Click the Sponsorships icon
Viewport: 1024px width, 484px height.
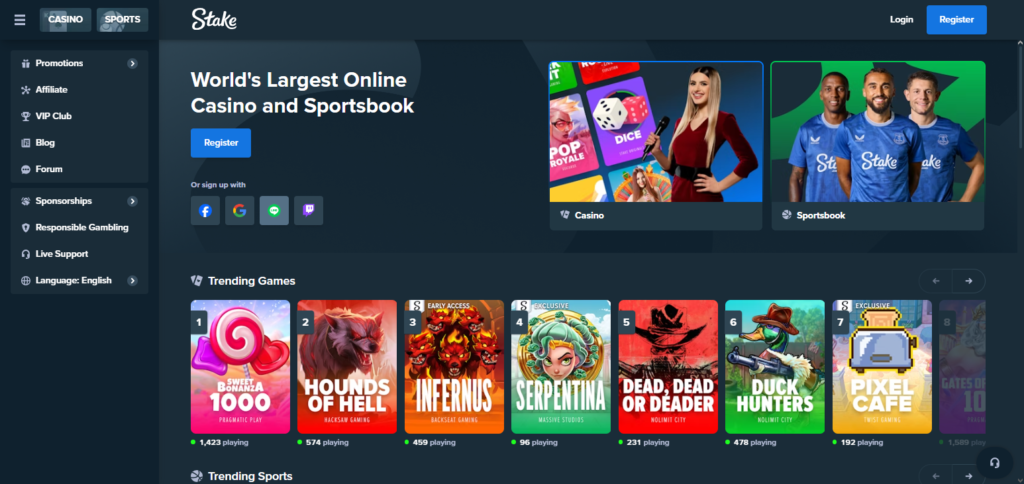coord(25,201)
